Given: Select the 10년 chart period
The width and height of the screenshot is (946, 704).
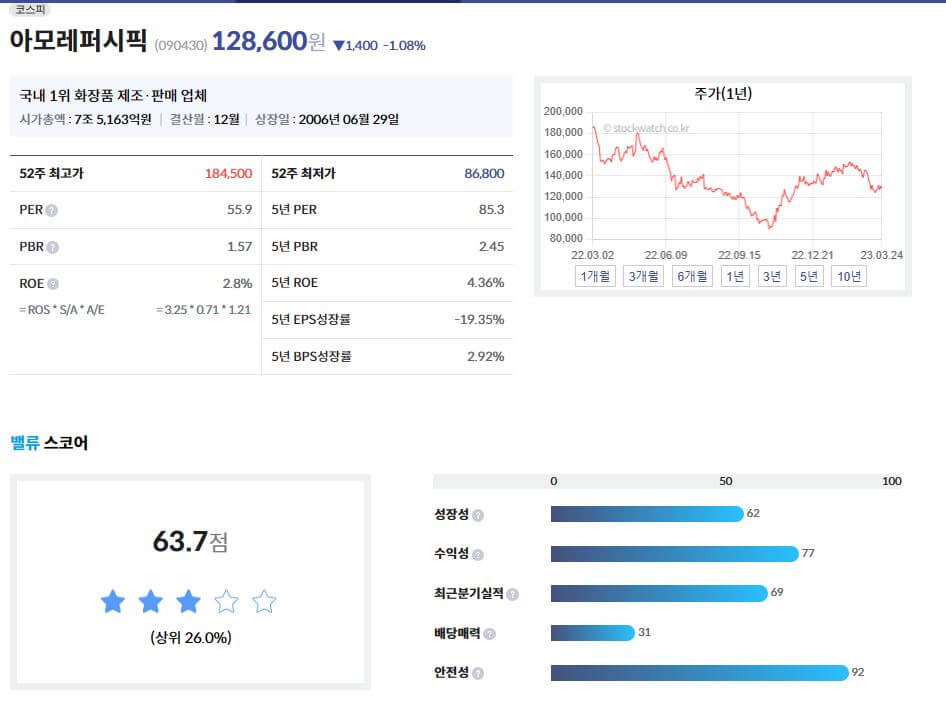Looking at the screenshot, I should click(x=848, y=275).
